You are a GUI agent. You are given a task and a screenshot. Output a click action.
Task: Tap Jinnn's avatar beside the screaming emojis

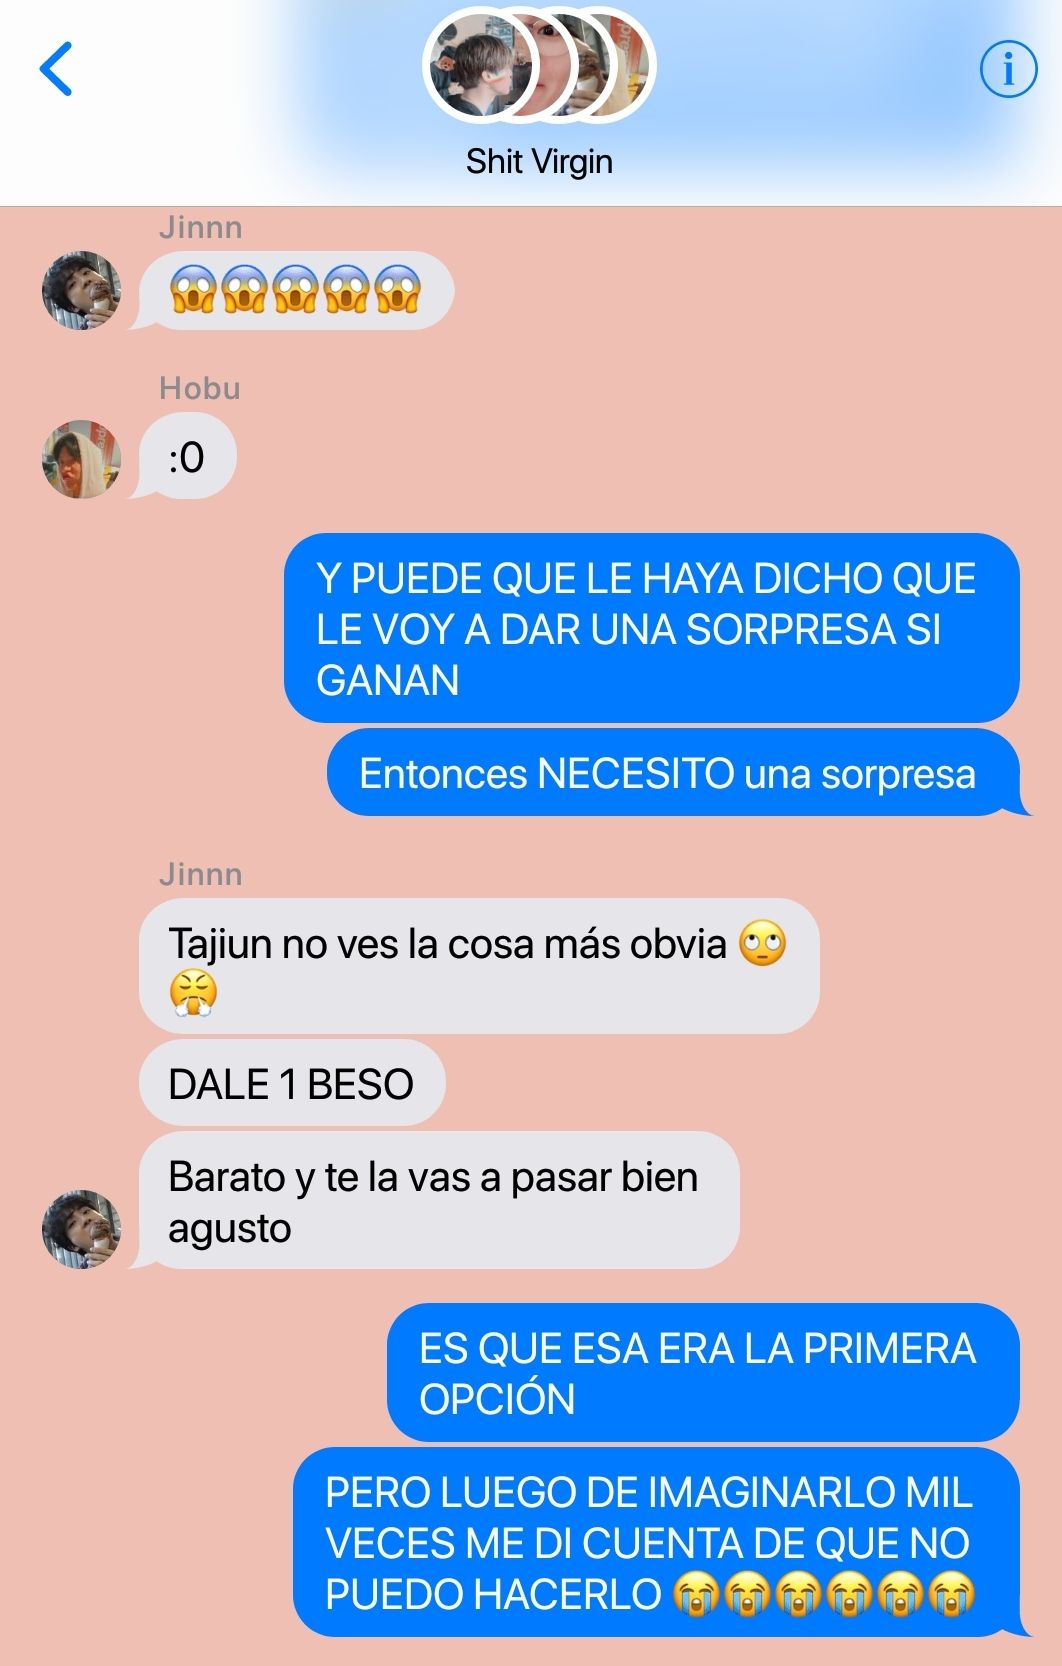click(x=81, y=290)
